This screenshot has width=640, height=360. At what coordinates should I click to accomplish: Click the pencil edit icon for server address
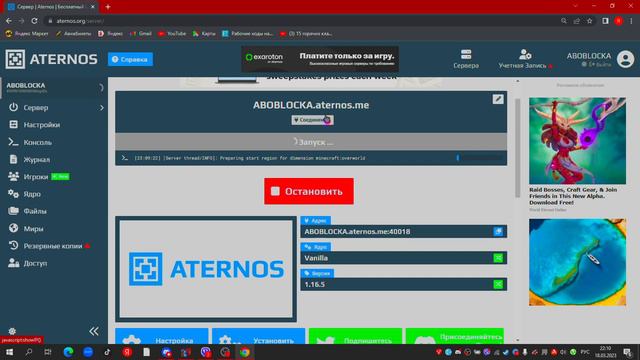pos(498,99)
